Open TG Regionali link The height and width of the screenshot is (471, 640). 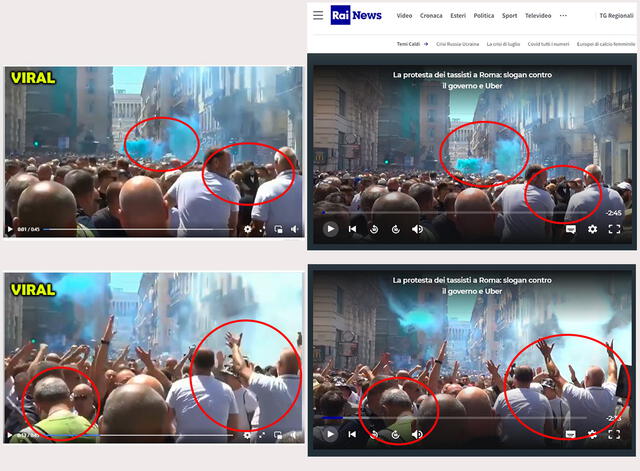click(x=616, y=16)
